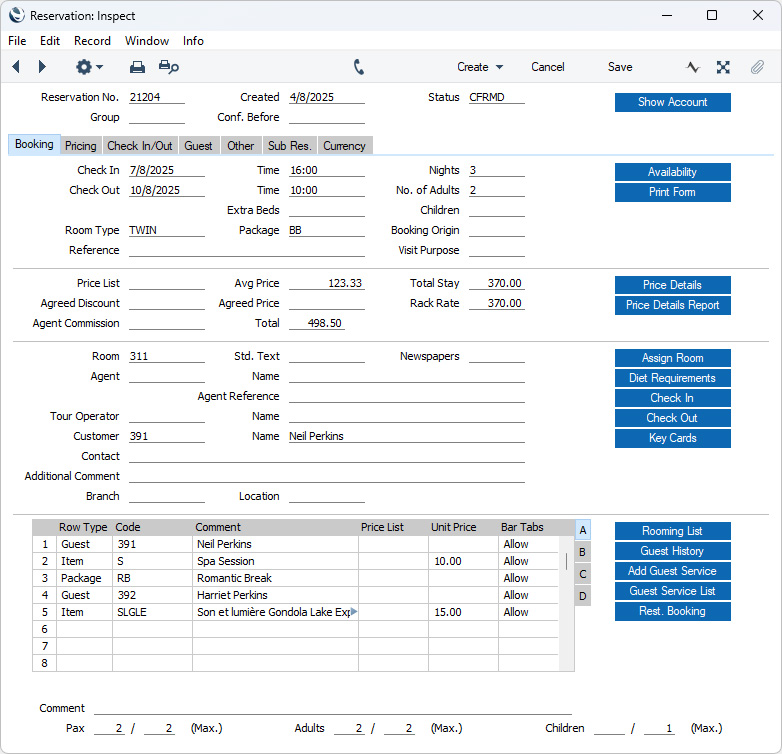Click the Romantic Break comment cell
The height and width of the screenshot is (754, 782).
pyautogui.click(x=275, y=578)
